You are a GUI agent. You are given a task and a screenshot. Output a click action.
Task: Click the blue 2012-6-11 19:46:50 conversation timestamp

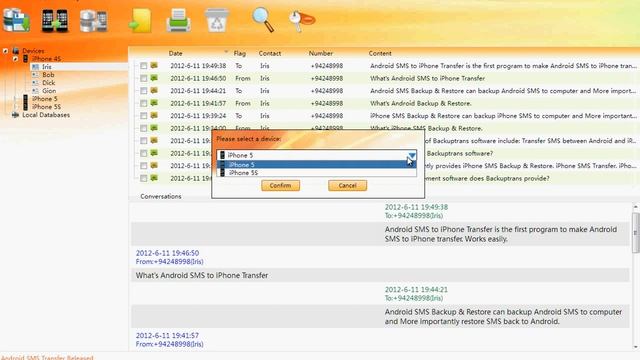167,253
